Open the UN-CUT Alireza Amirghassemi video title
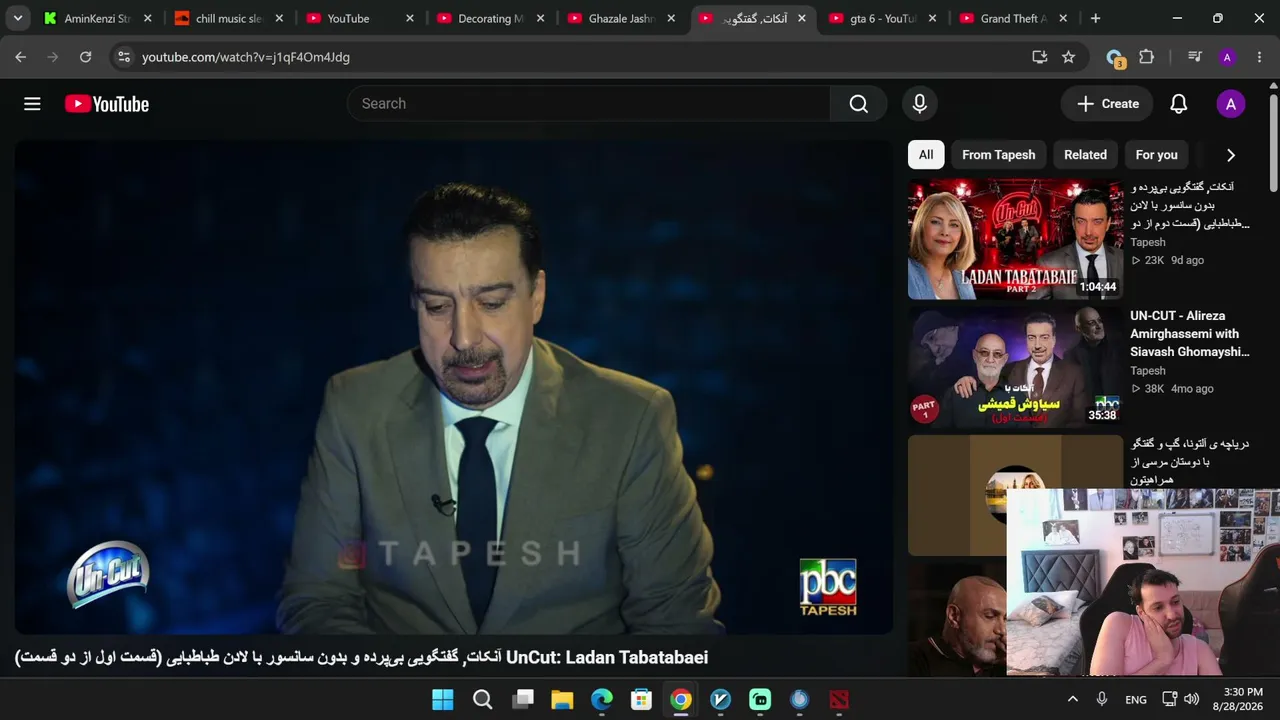1280x720 pixels. point(1190,334)
